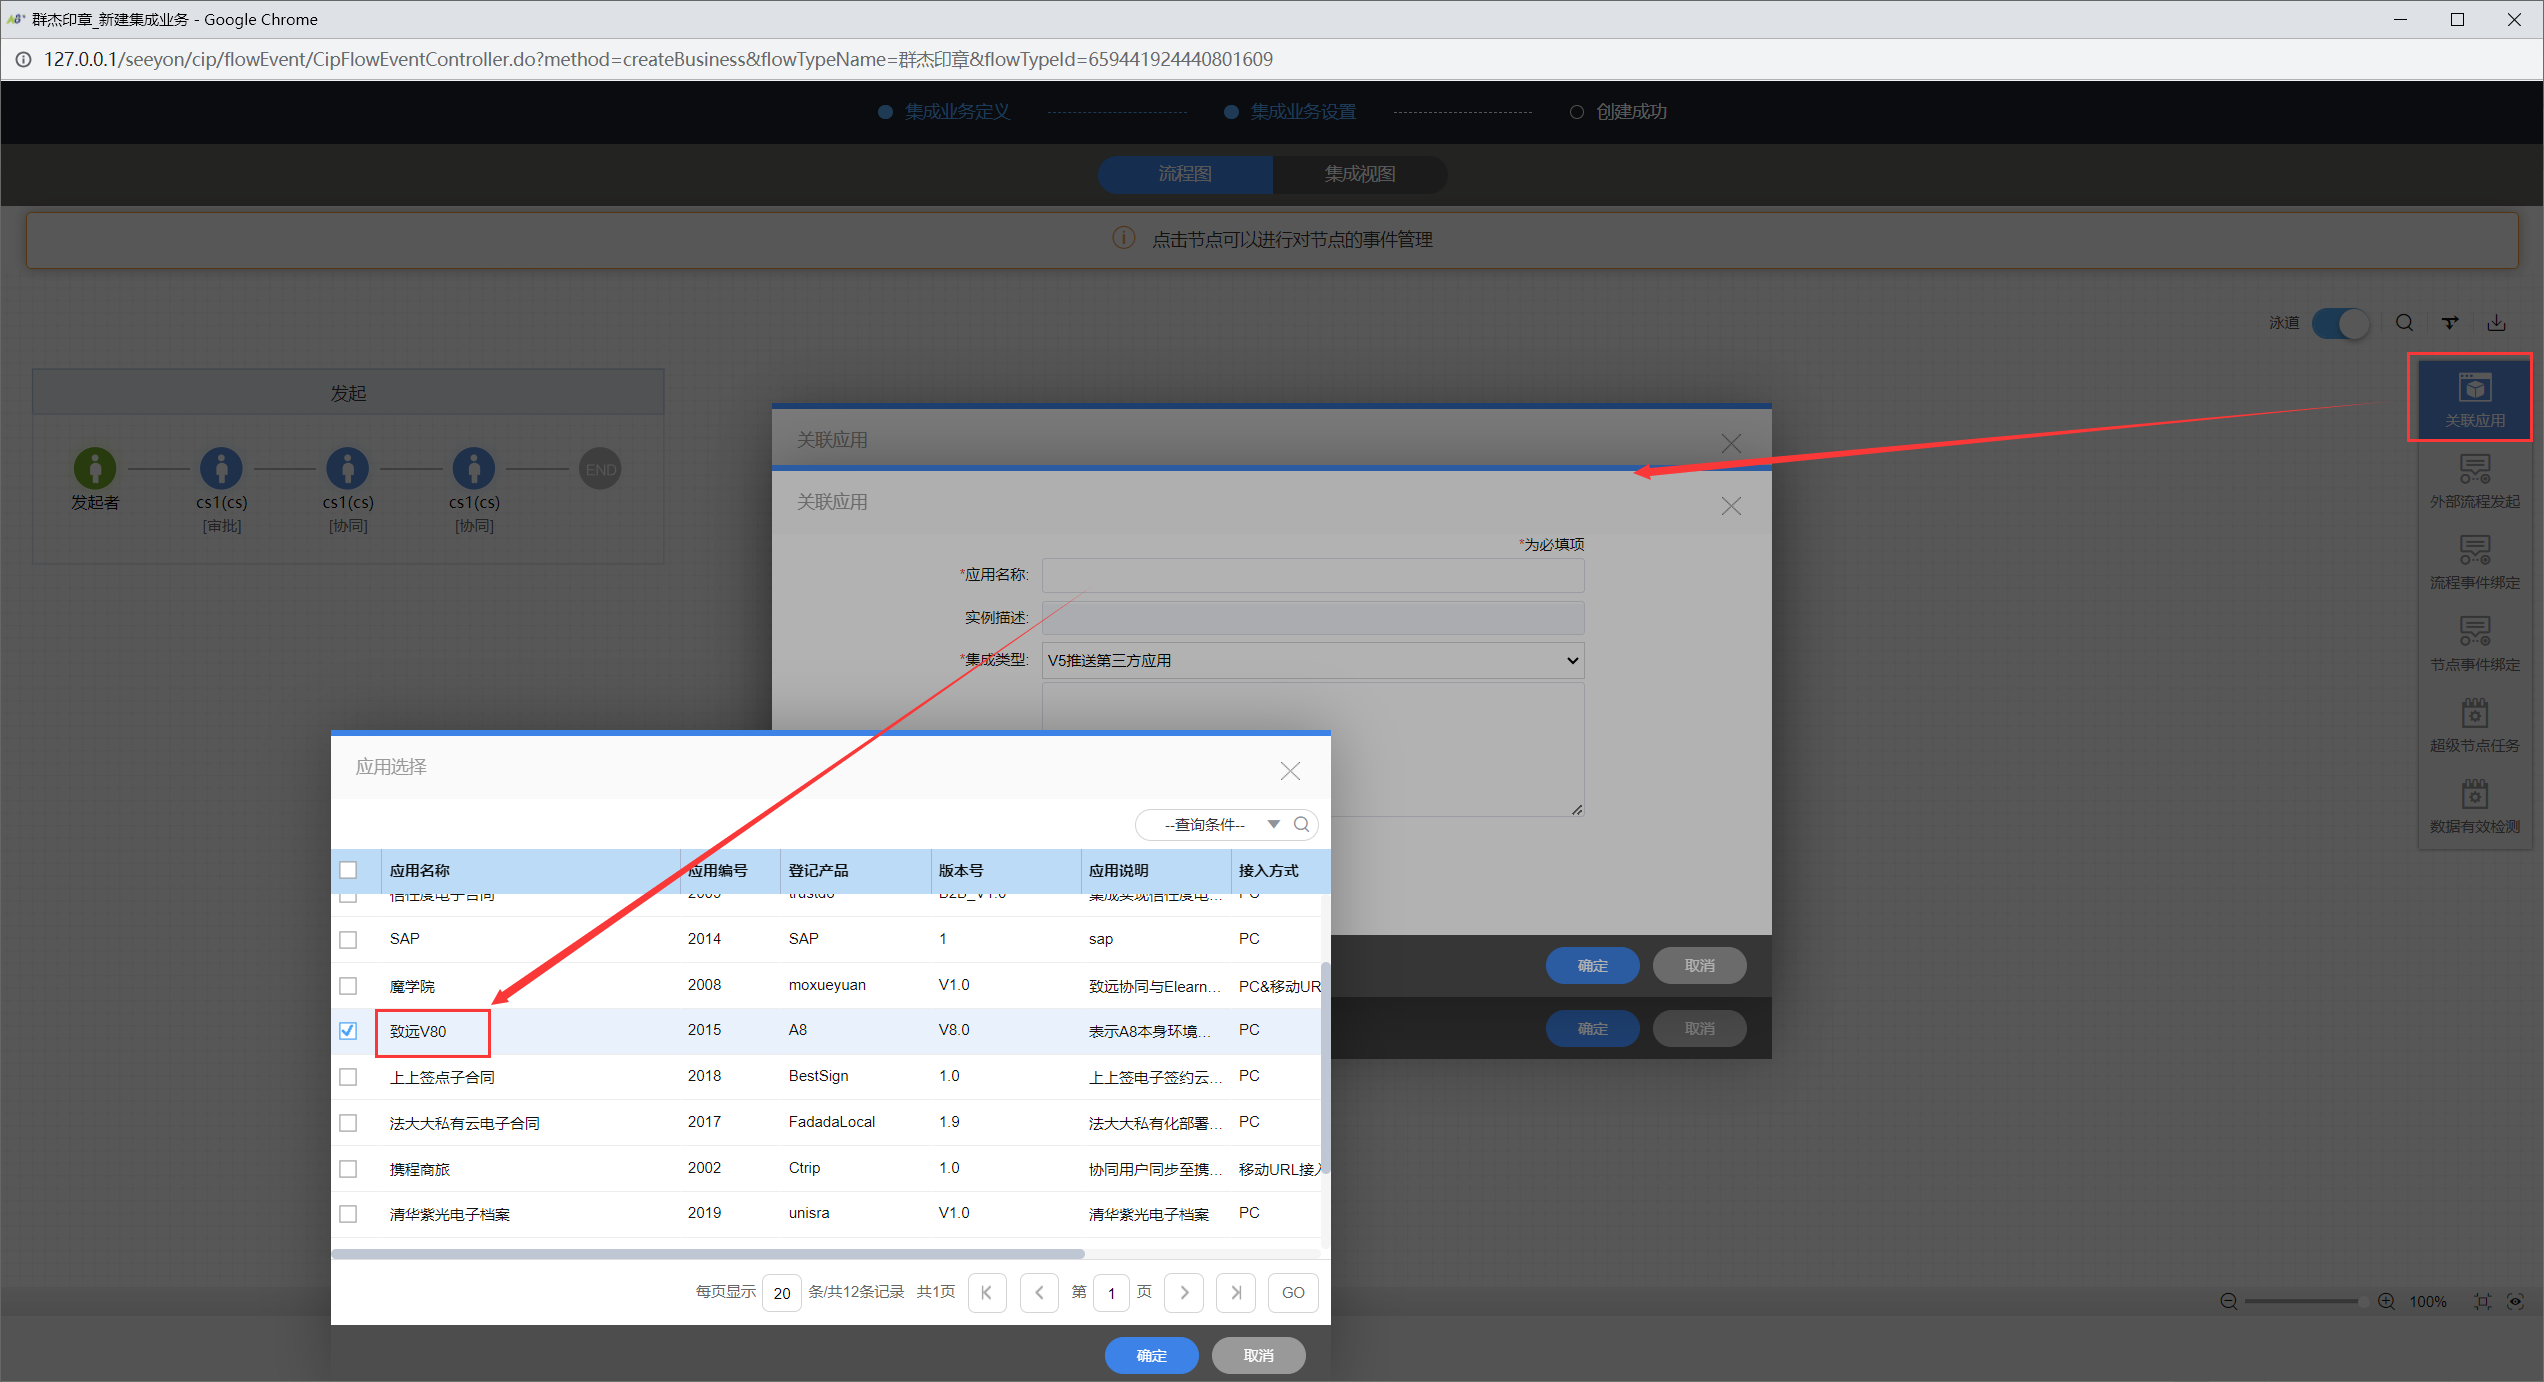The height and width of the screenshot is (1382, 2544).
Task: Check the SAP row checkbox
Action: 348,939
